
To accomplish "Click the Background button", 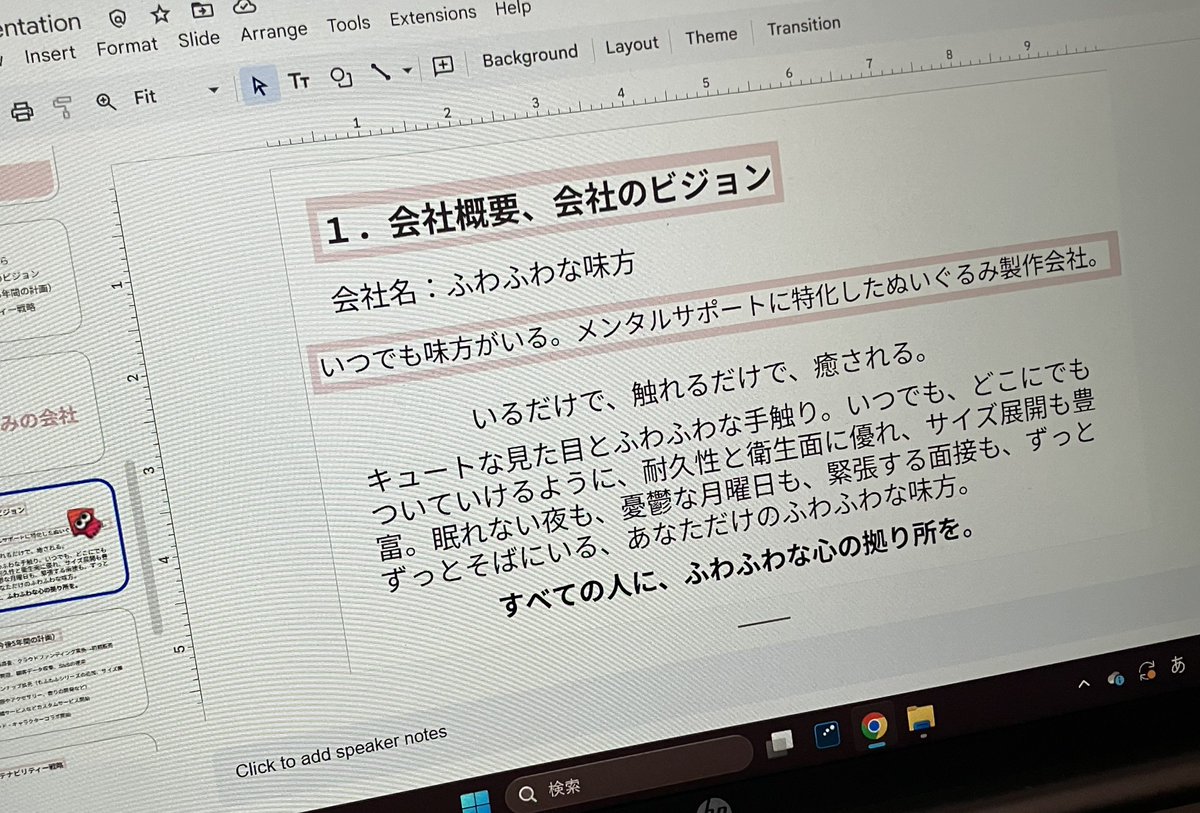I will pyautogui.click(x=530, y=52).
